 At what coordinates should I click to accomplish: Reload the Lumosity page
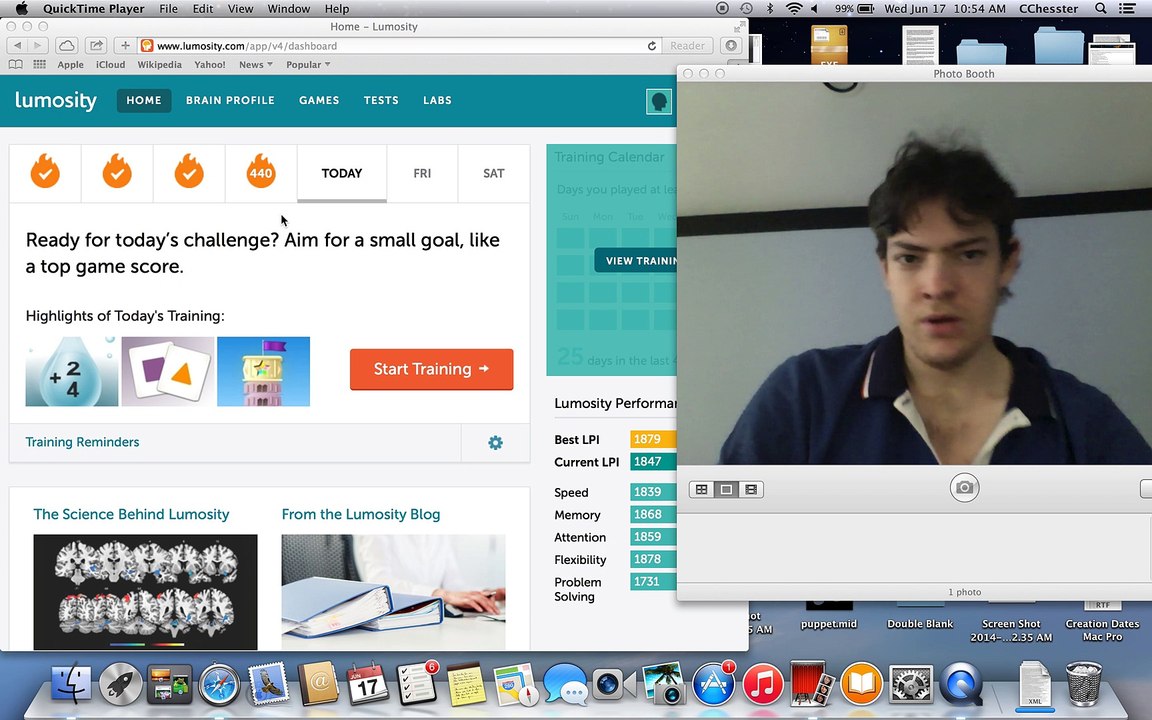point(652,46)
